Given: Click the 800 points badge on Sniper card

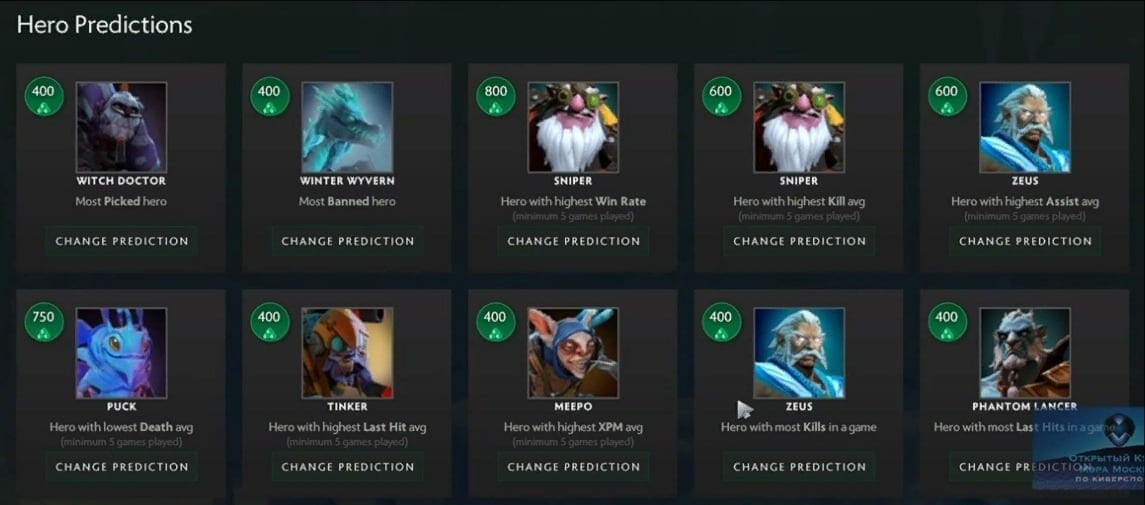Looking at the screenshot, I should point(496,96).
